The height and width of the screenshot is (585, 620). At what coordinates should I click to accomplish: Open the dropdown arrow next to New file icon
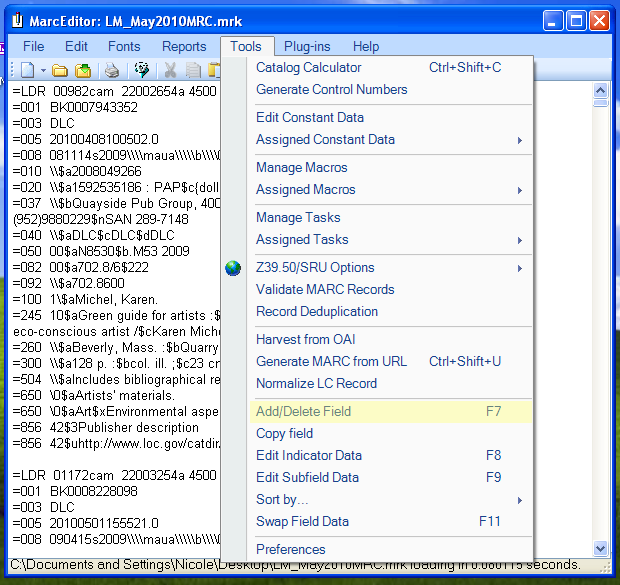[x=41, y=70]
